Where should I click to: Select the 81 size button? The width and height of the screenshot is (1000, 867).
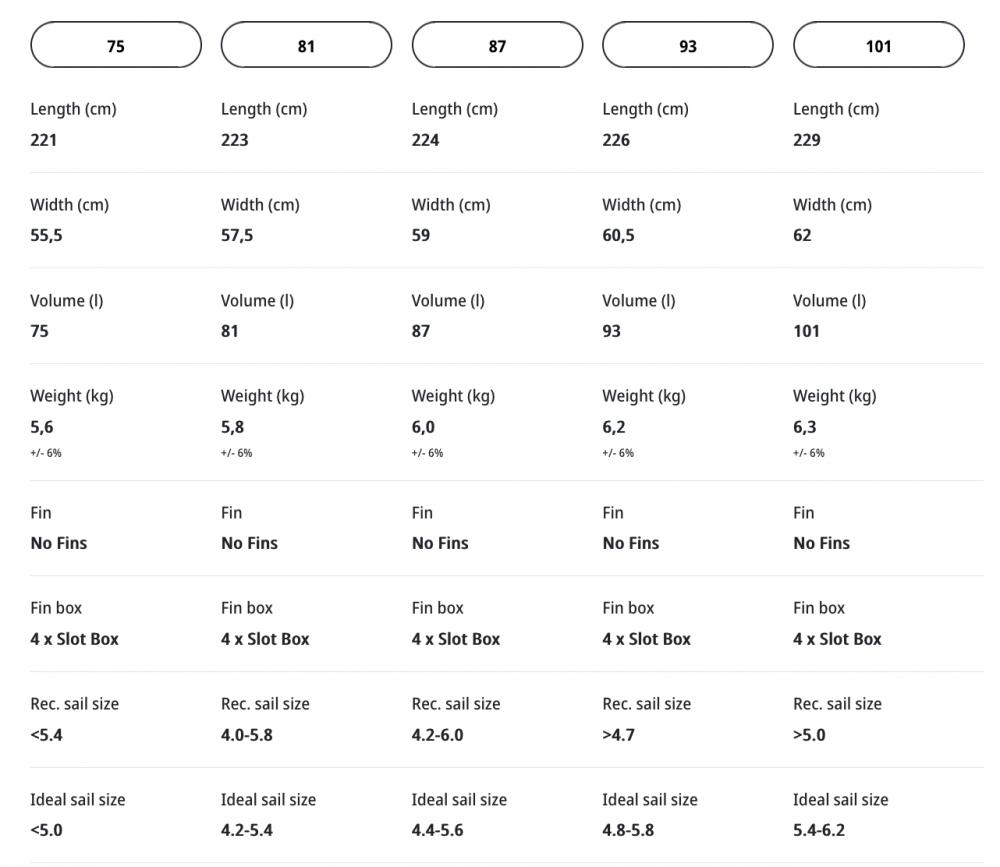306,46
